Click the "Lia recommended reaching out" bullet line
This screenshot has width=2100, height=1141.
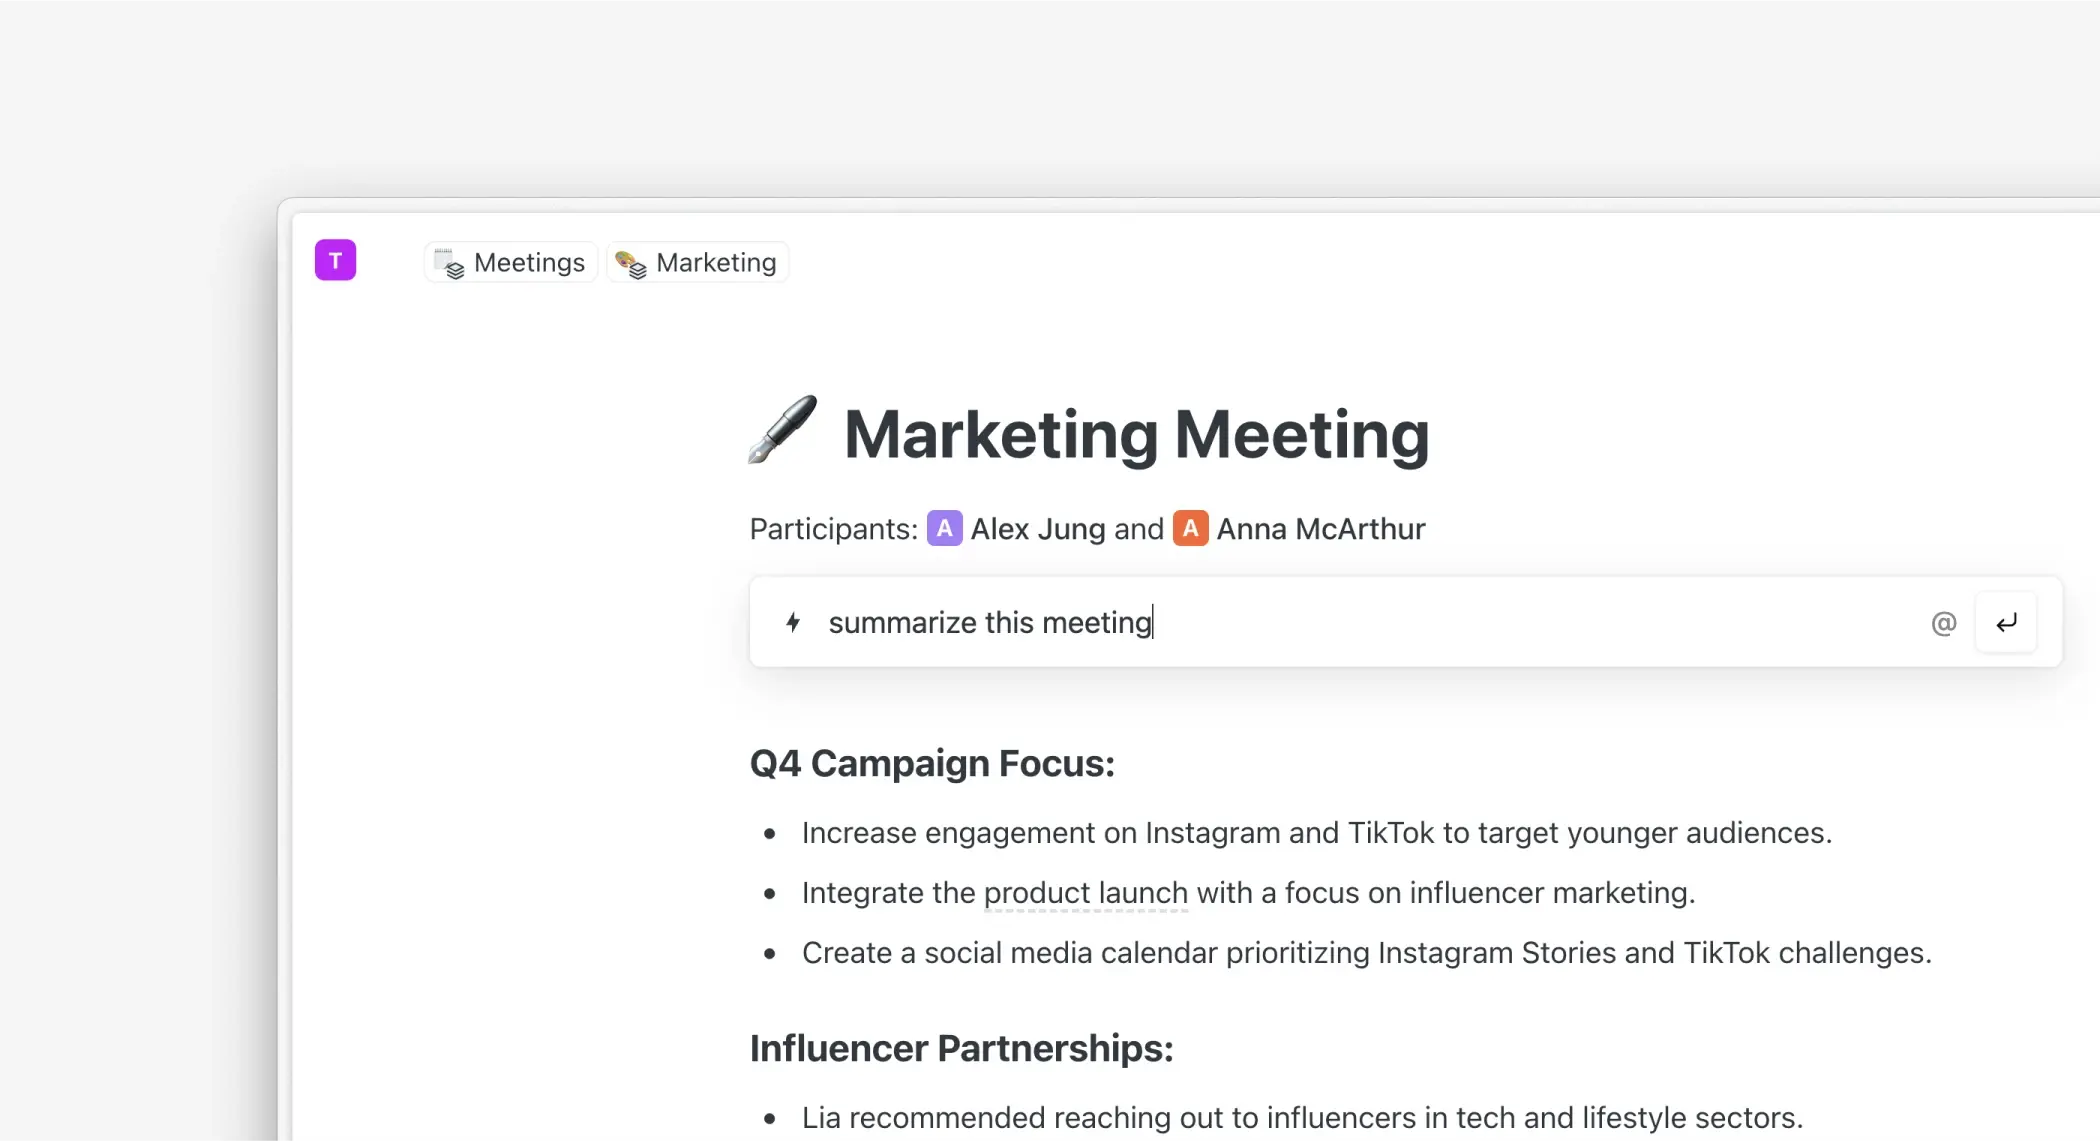(x=1302, y=1118)
